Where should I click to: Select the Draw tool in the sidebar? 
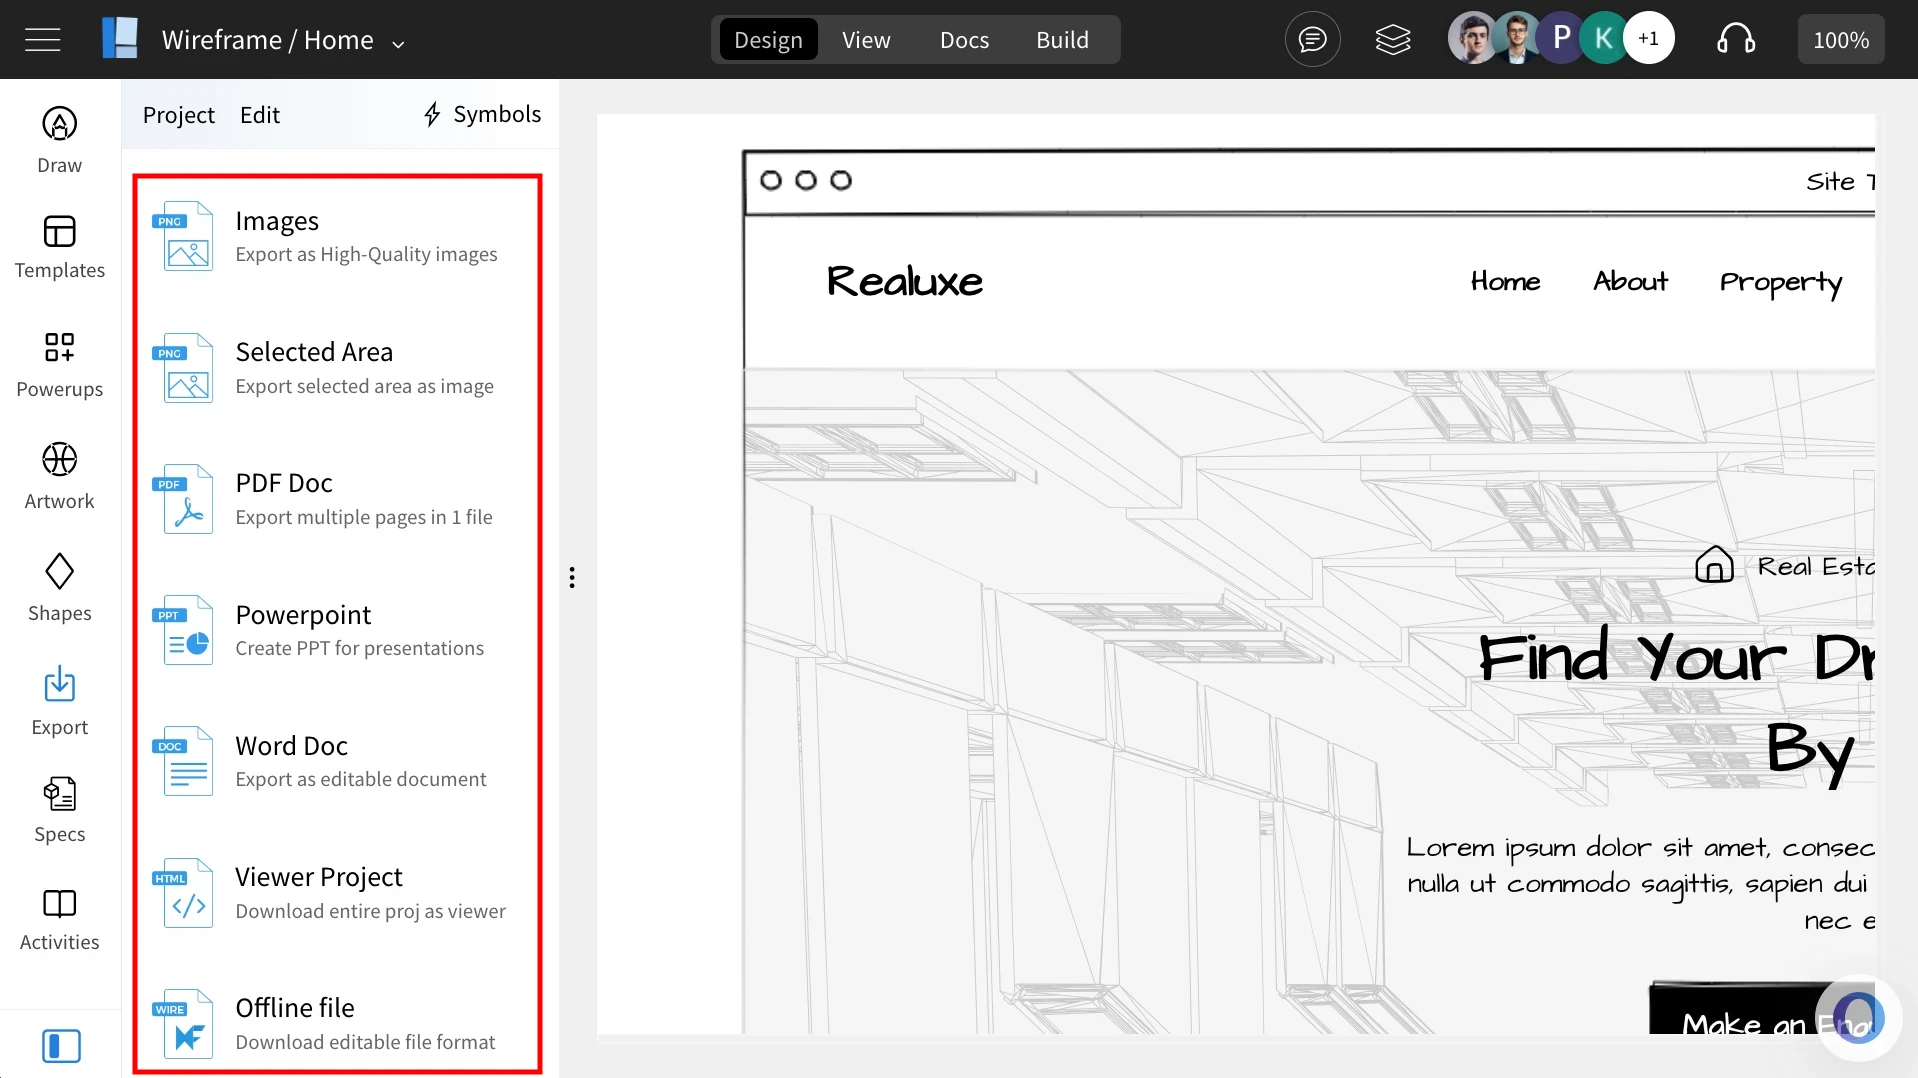tap(59, 140)
